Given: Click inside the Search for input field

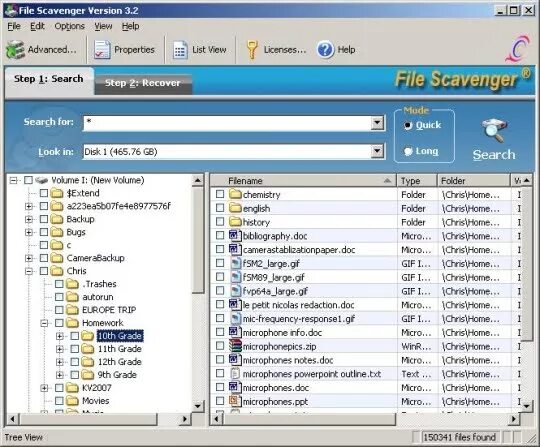Looking at the screenshot, I should point(227,123).
